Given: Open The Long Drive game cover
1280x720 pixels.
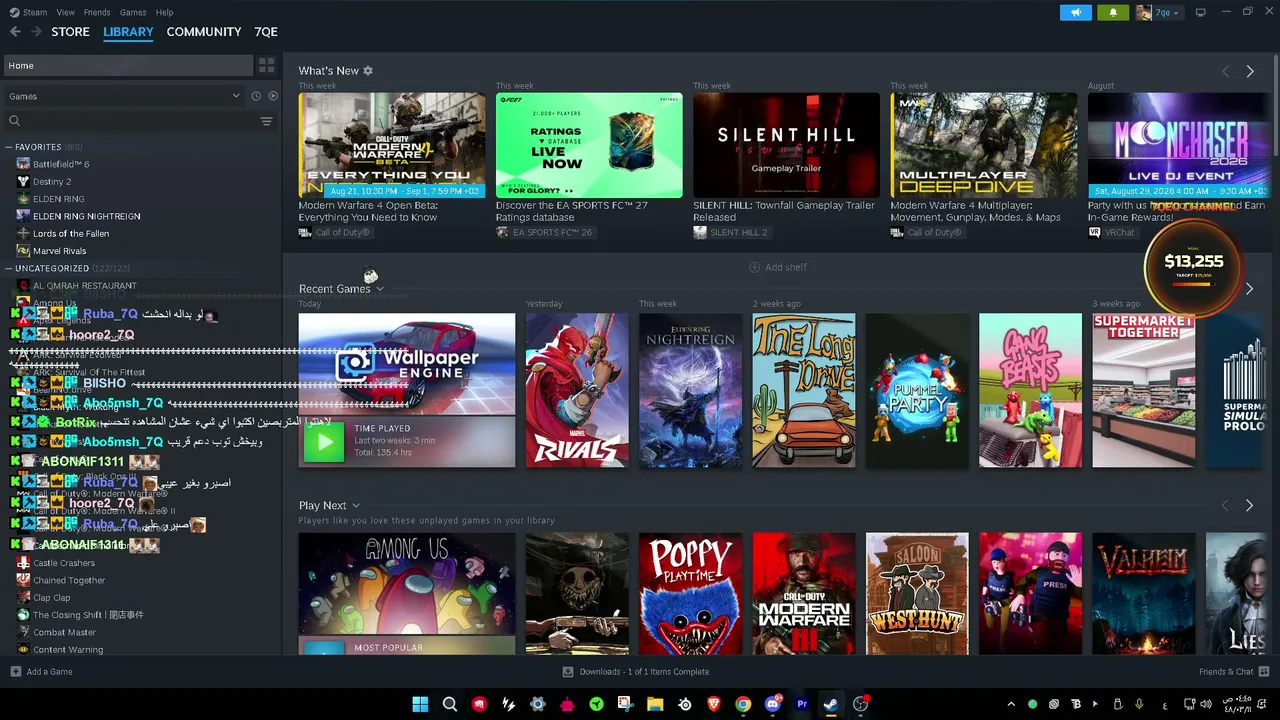Looking at the screenshot, I should click(x=804, y=390).
